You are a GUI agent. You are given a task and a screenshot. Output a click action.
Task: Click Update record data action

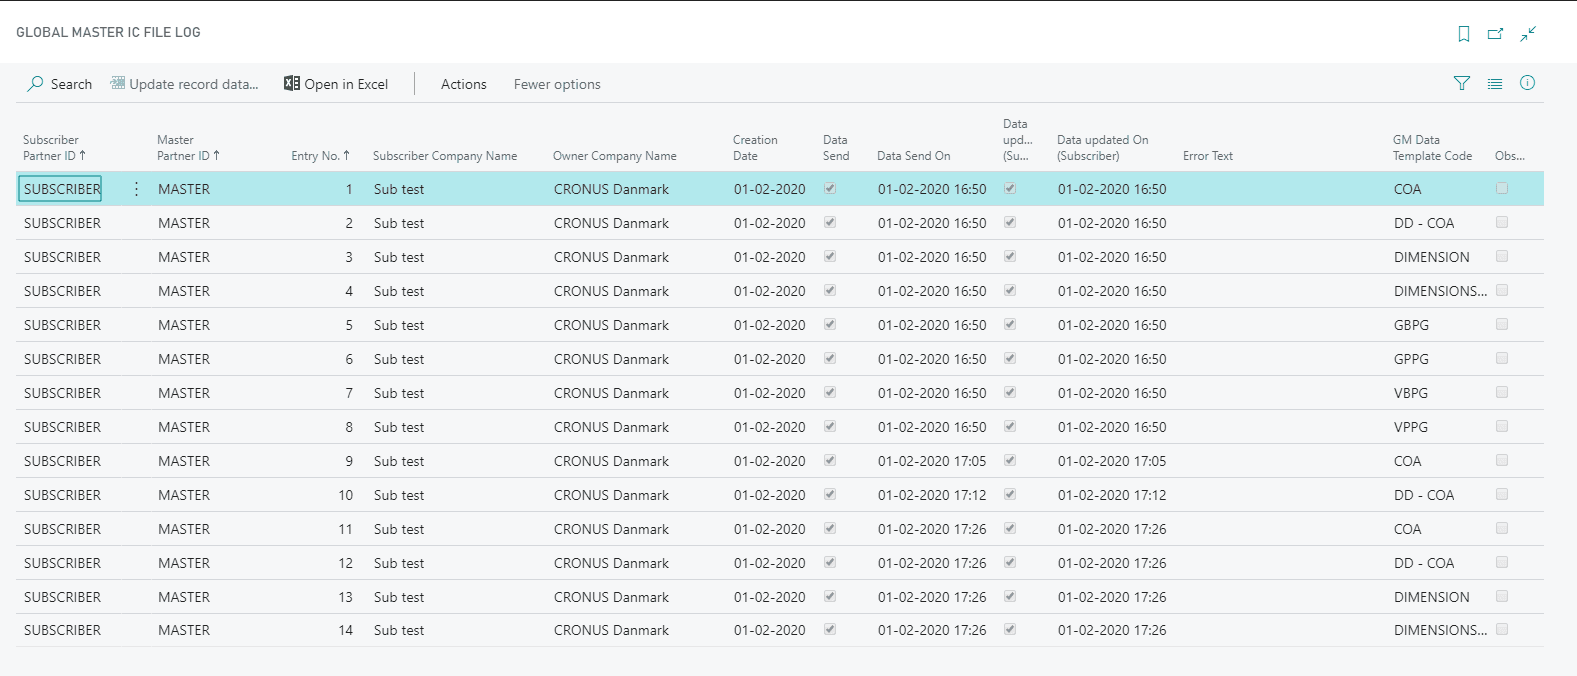[x=184, y=84]
